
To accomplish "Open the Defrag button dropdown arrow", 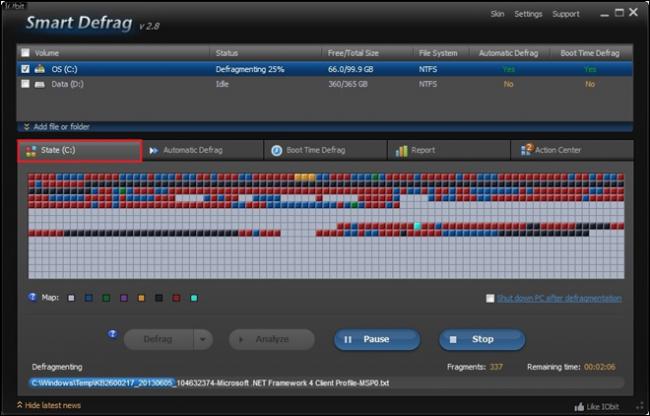I will click(x=203, y=339).
